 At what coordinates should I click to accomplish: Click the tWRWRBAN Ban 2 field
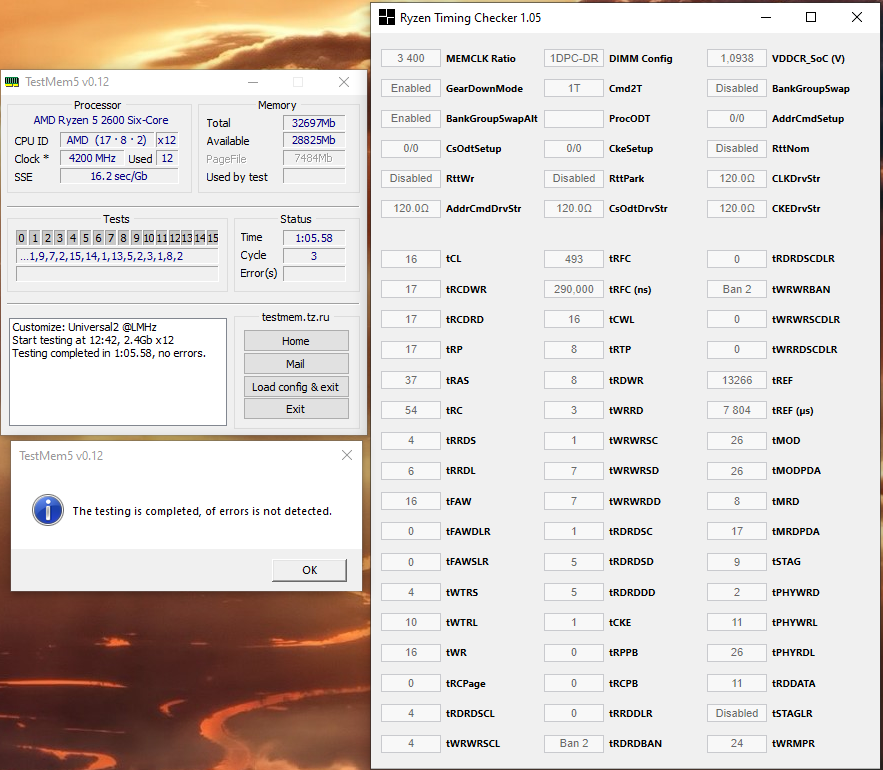coord(737,289)
